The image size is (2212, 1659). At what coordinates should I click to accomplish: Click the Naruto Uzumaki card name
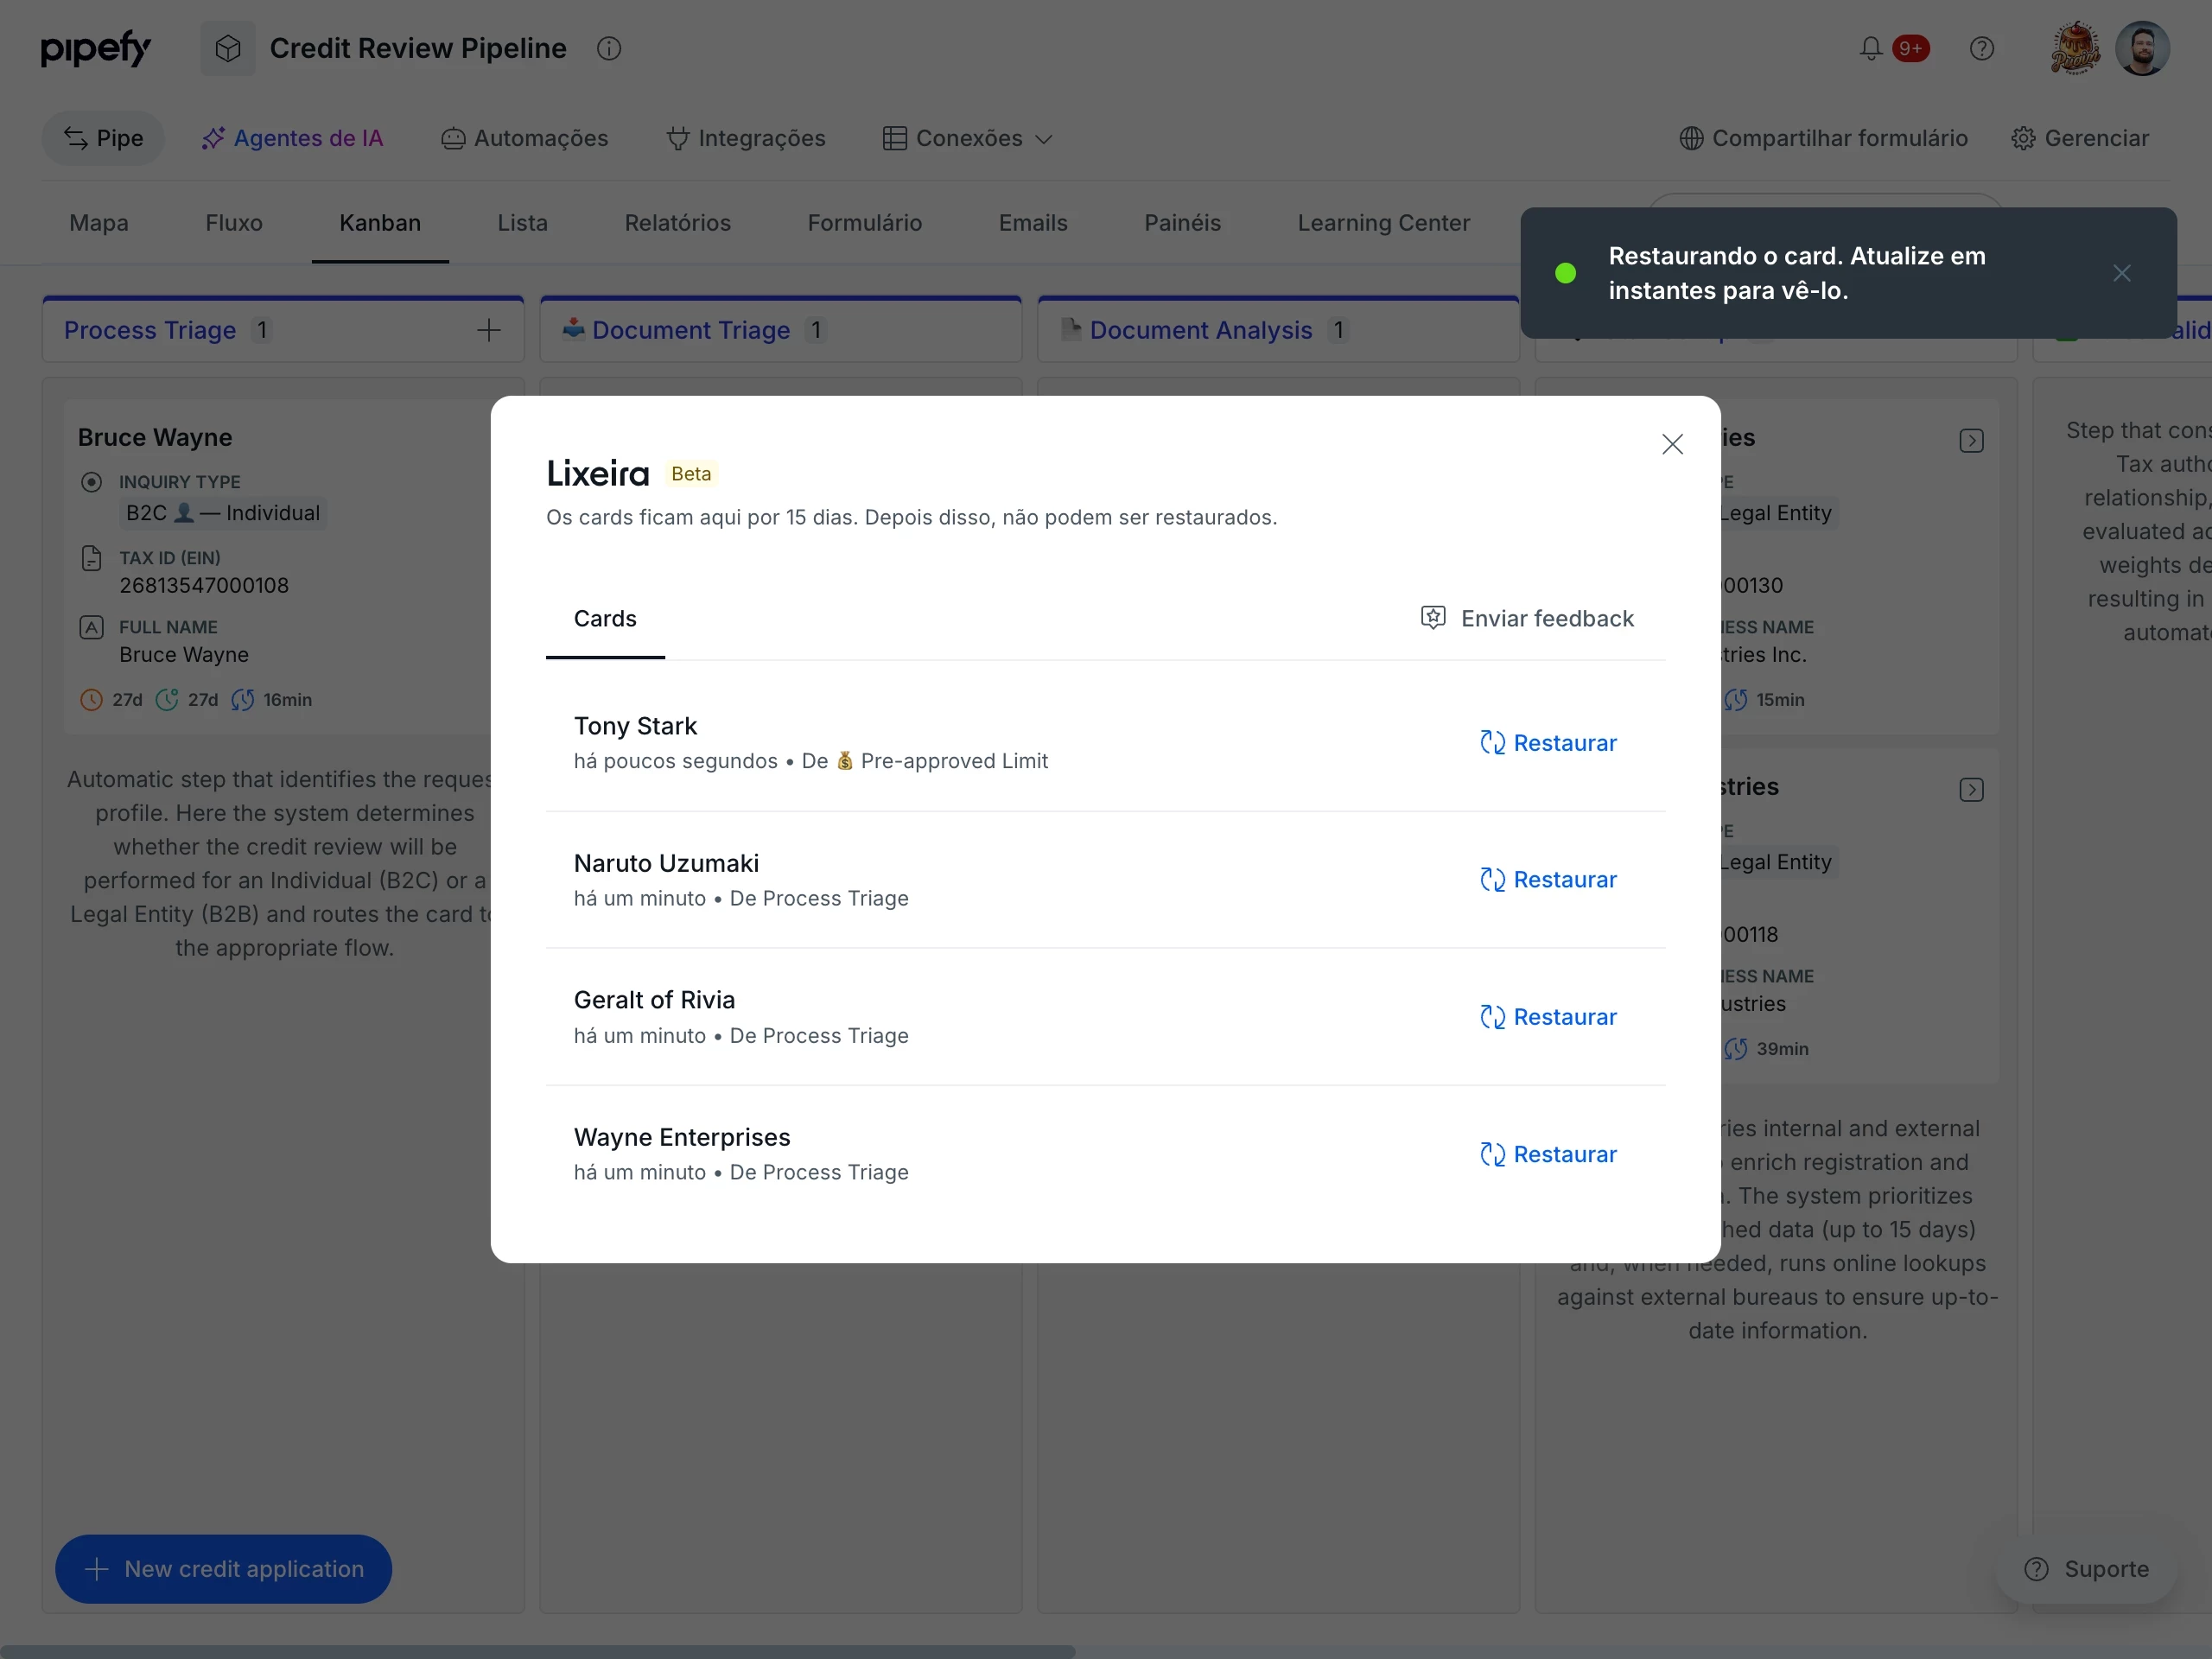tap(666, 863)
